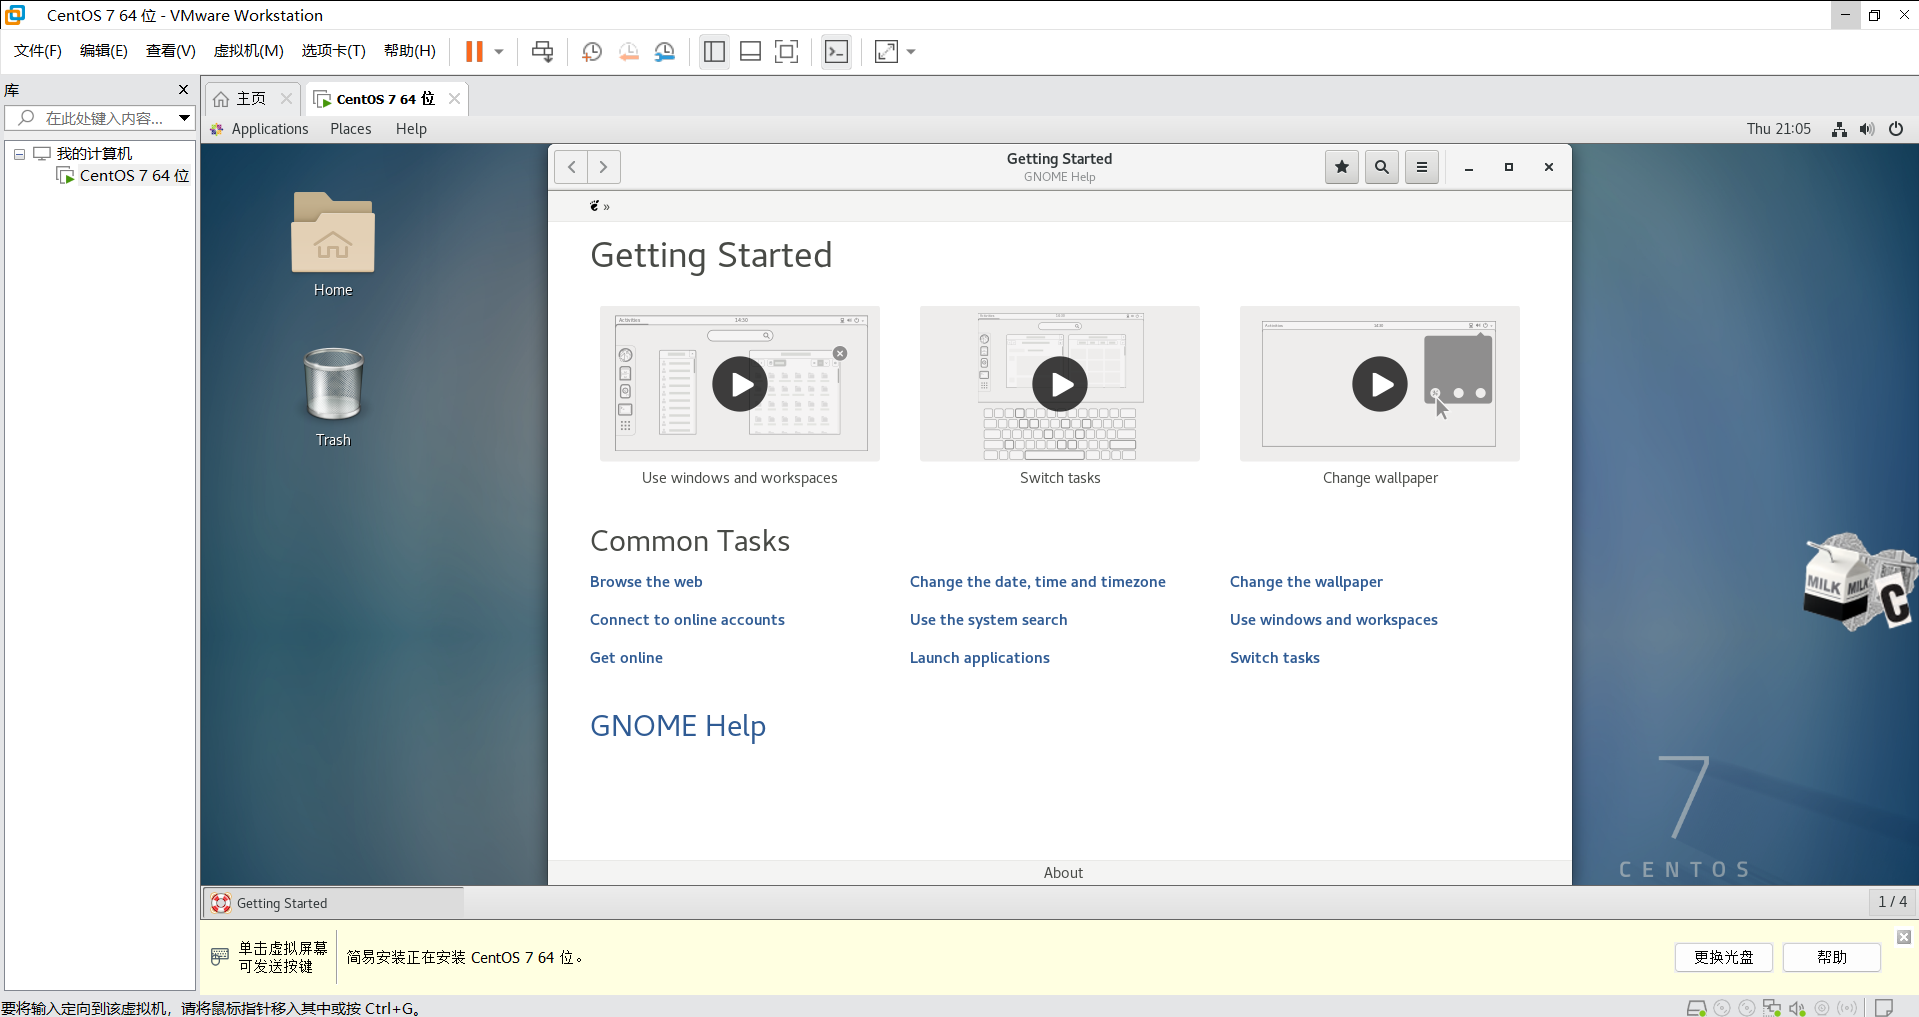
Task: Open the Places menu
Action: (351, 129)
